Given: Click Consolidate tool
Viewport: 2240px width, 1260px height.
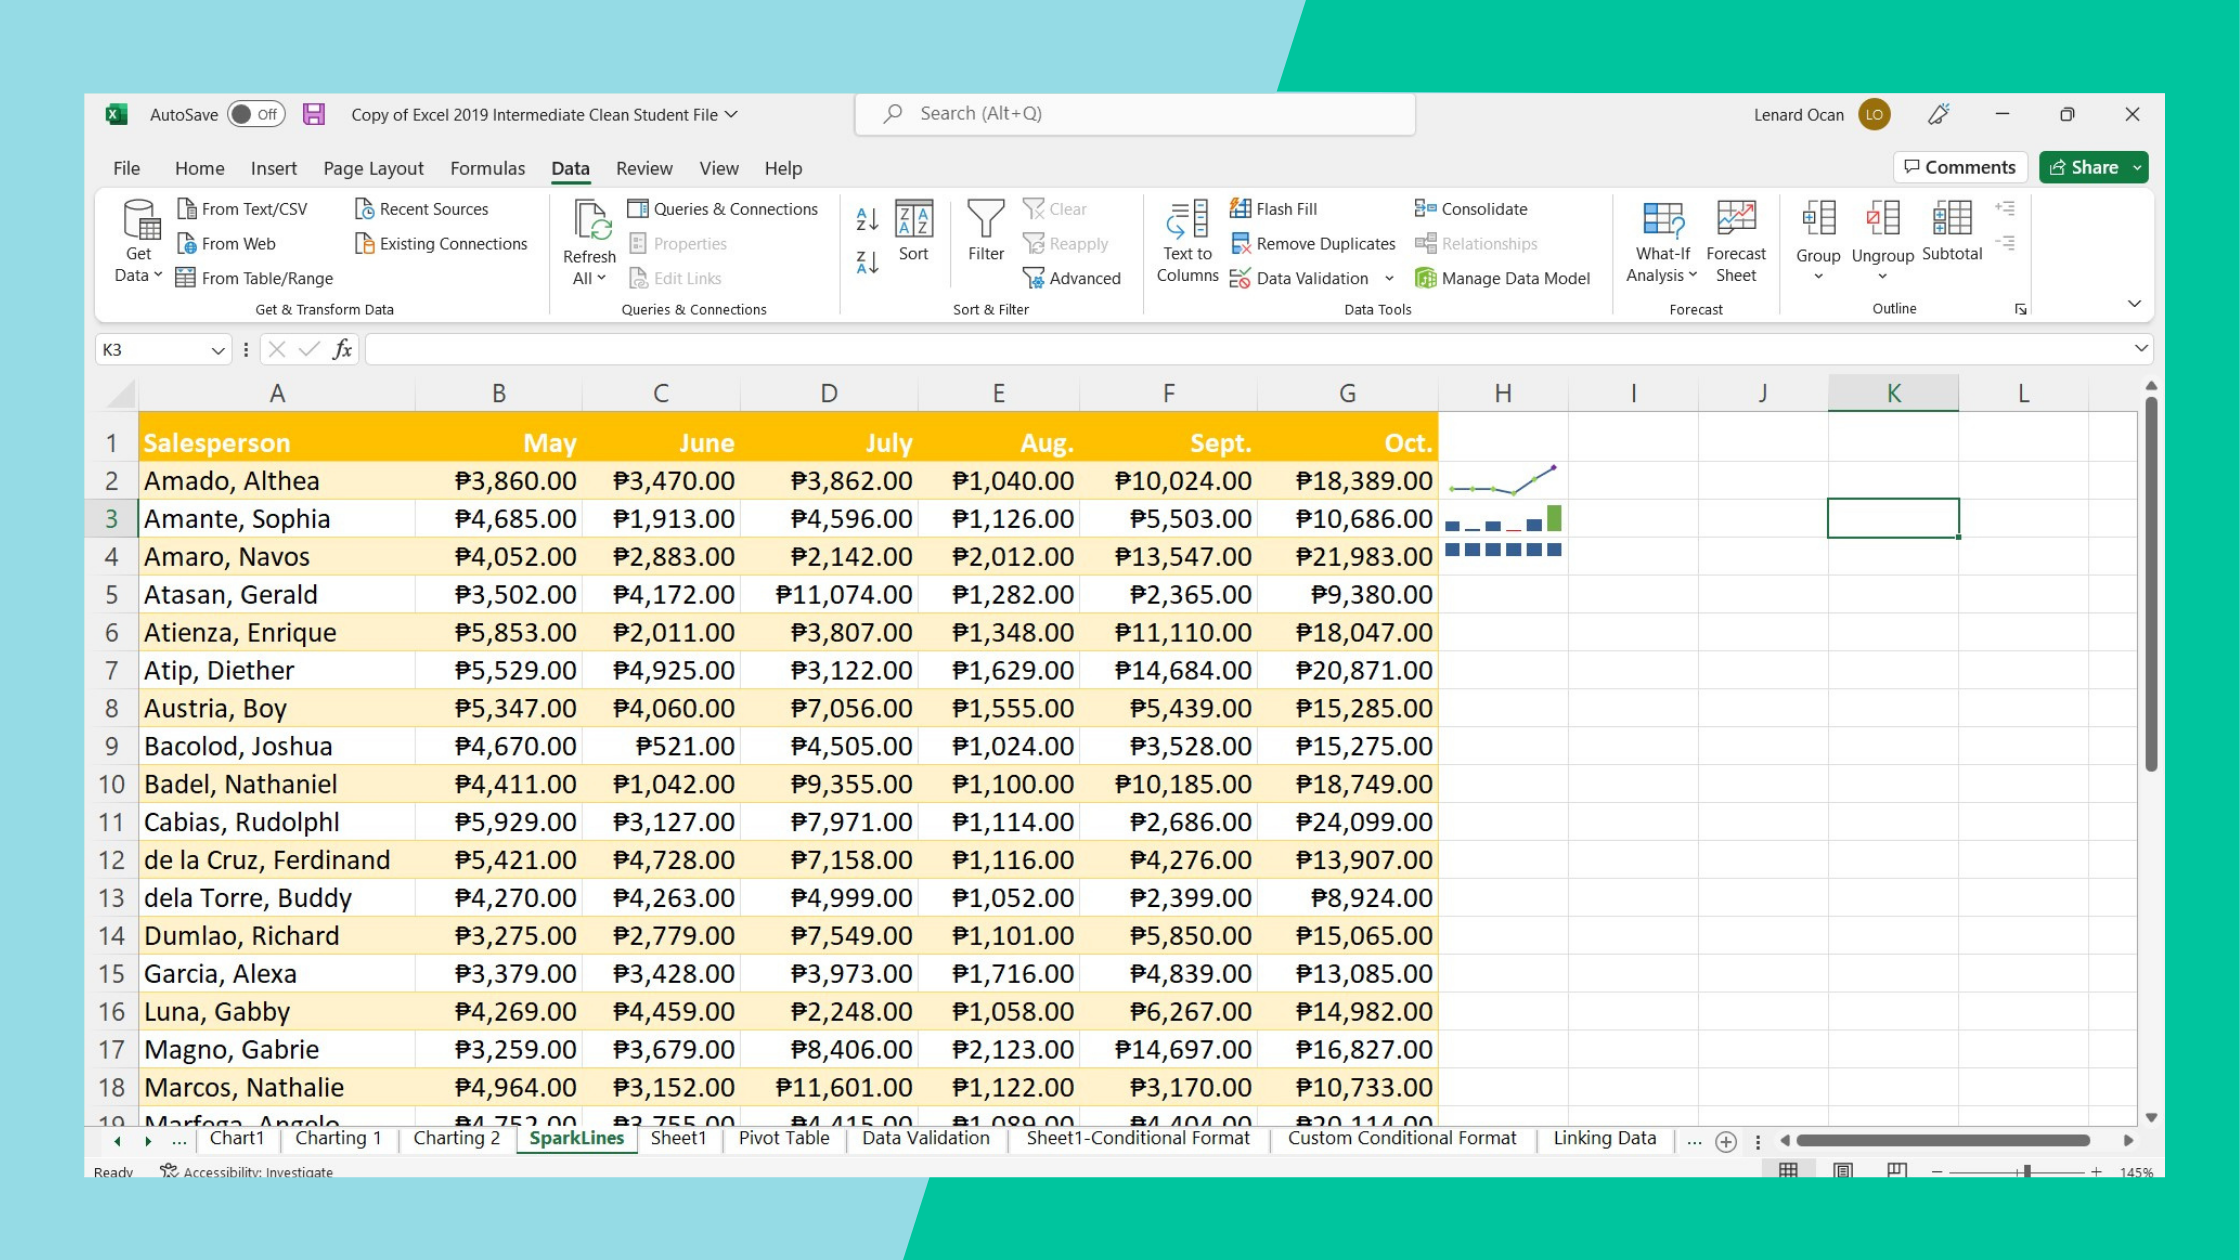Looking at the screenshot, I should [x=1471, y=209].
